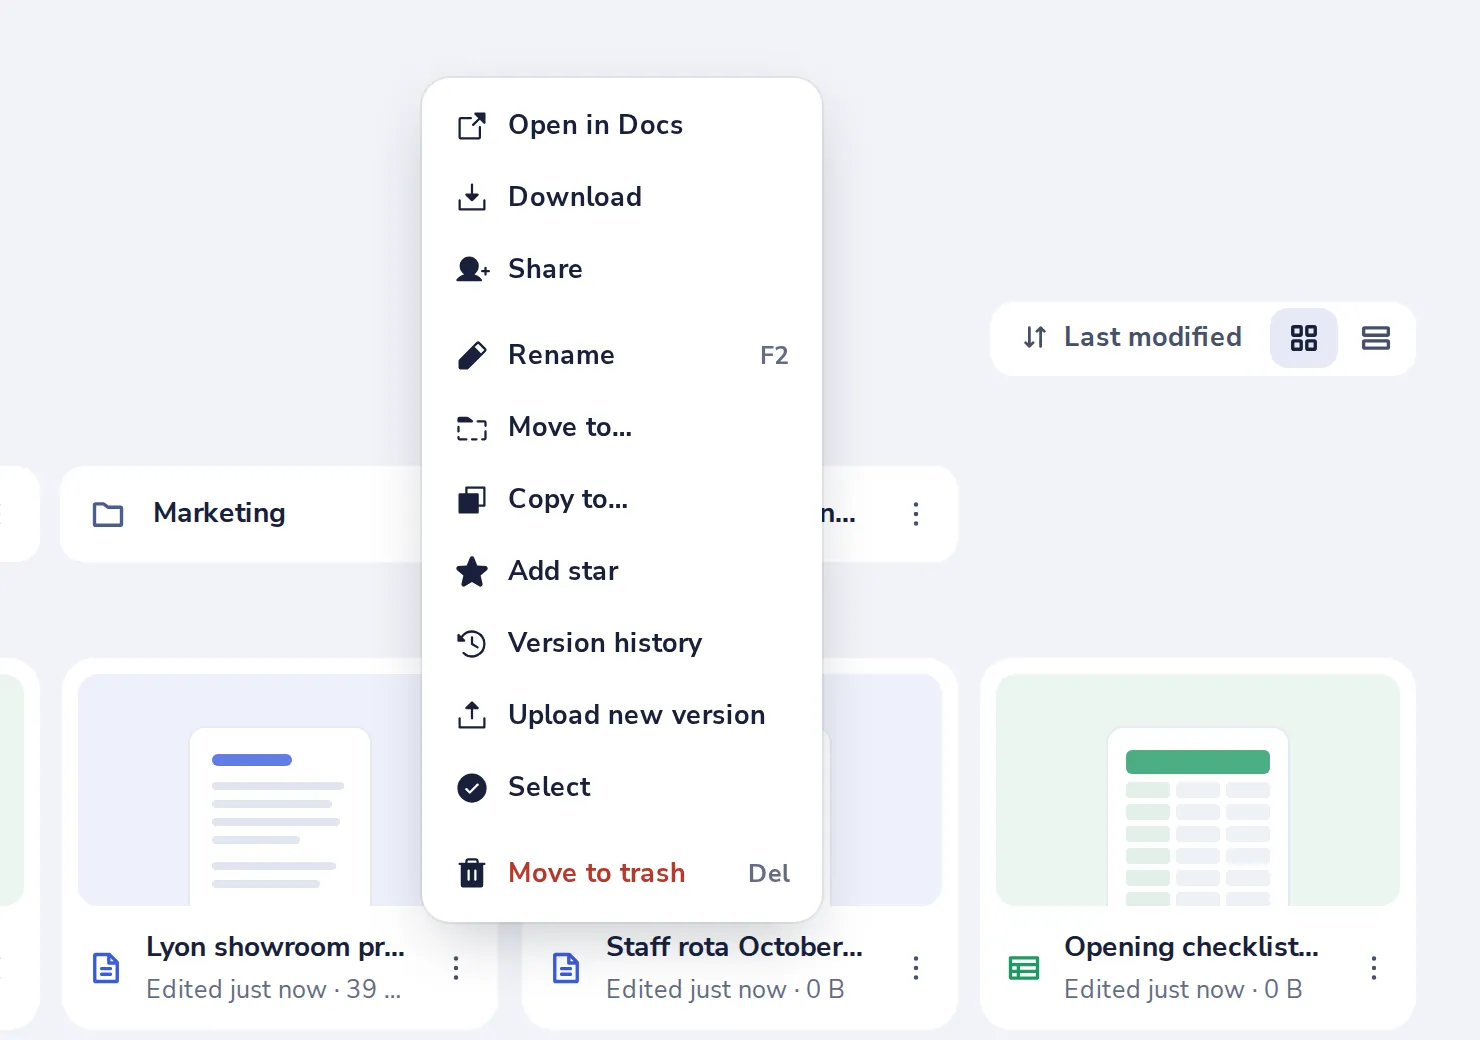Switch to grid view layout
The height and width of the screenshot is (1040, 1480).
pyautogui.click(x=1304, y=338)
